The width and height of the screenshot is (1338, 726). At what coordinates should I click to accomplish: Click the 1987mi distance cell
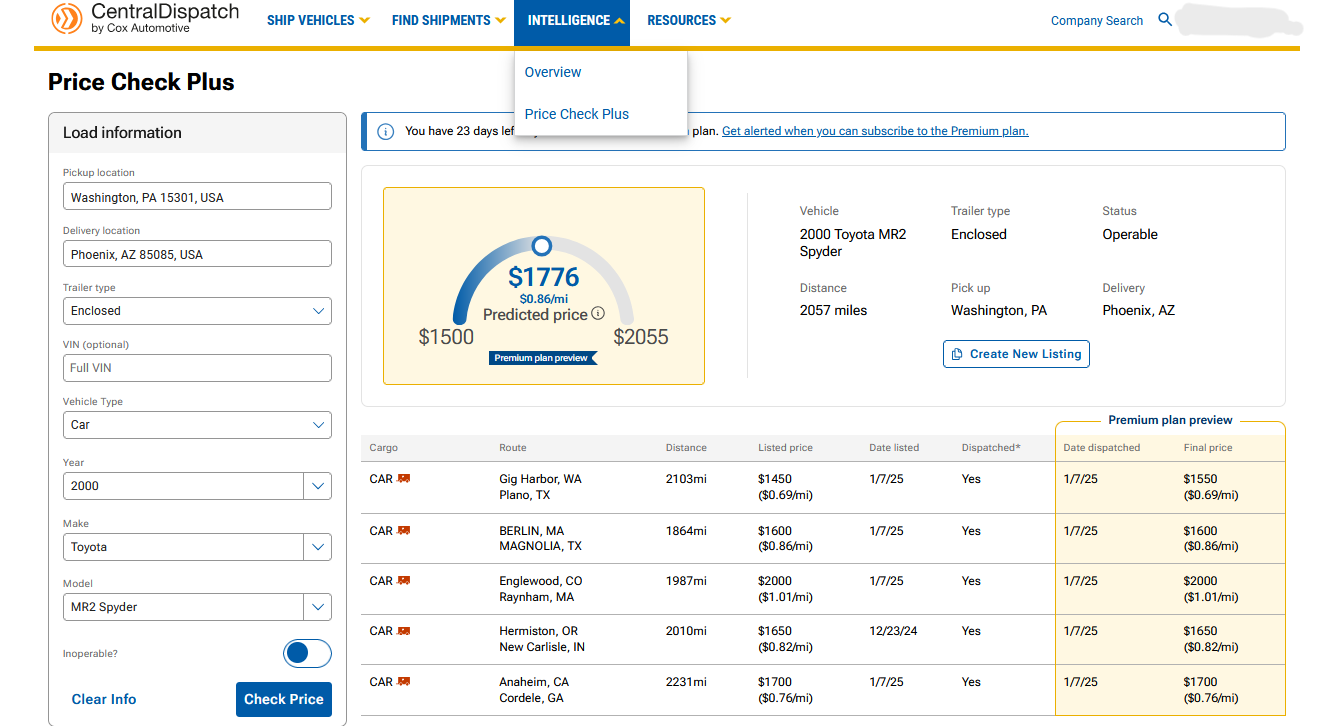(686, 581)
